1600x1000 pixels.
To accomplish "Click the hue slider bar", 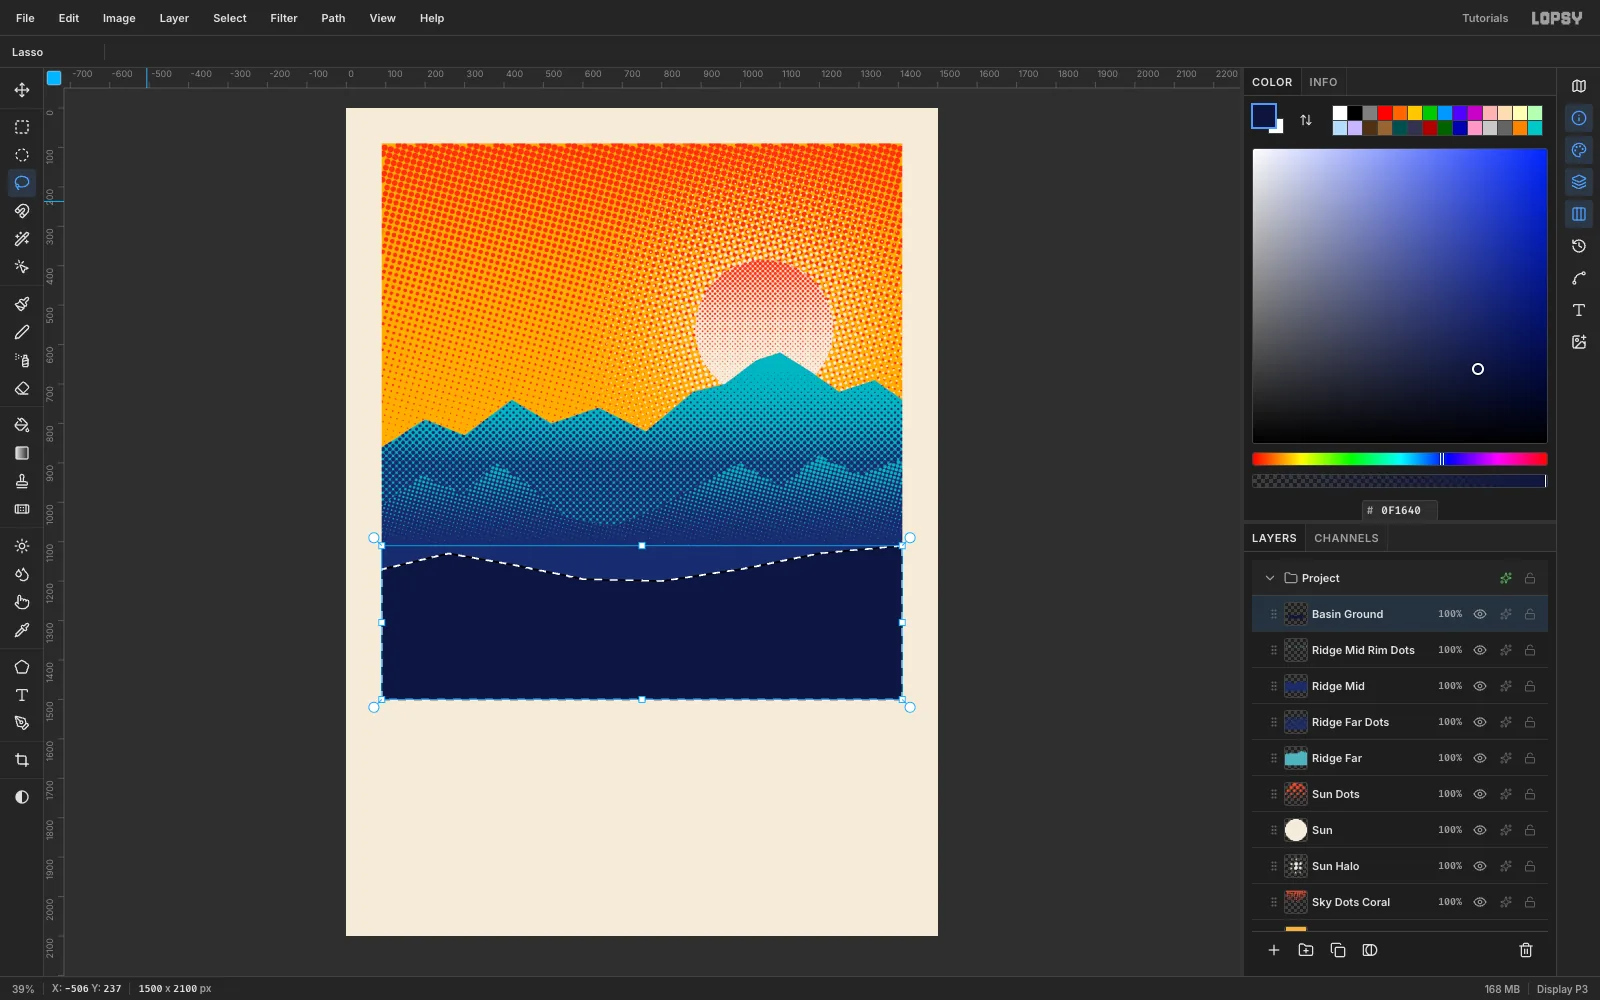I will 1400,459.
